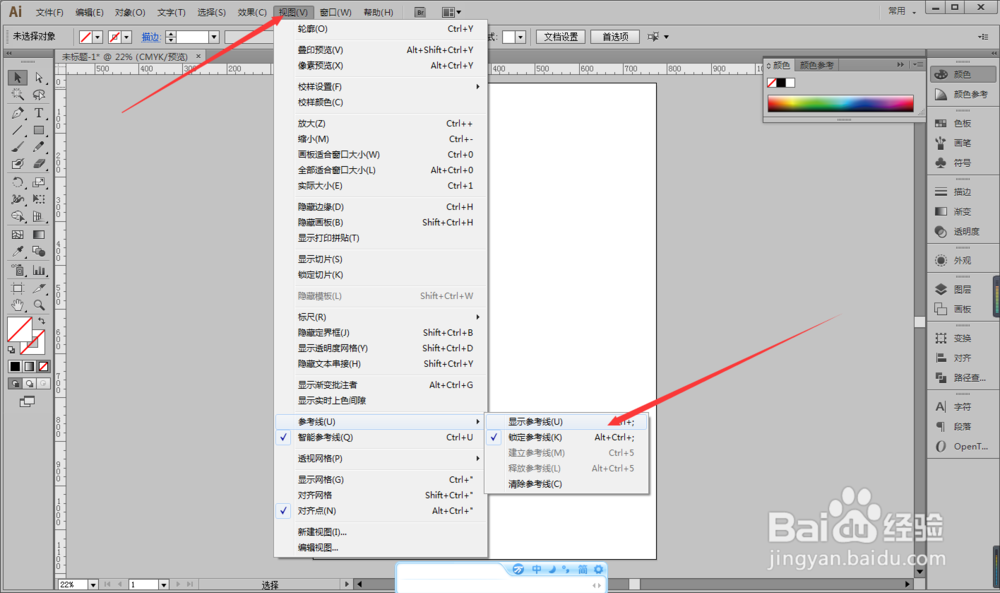Viewport: 1000px width, 593px height.
Task: Toggle 对齐点(N) checked menu item
Action: tap(381, 511)
